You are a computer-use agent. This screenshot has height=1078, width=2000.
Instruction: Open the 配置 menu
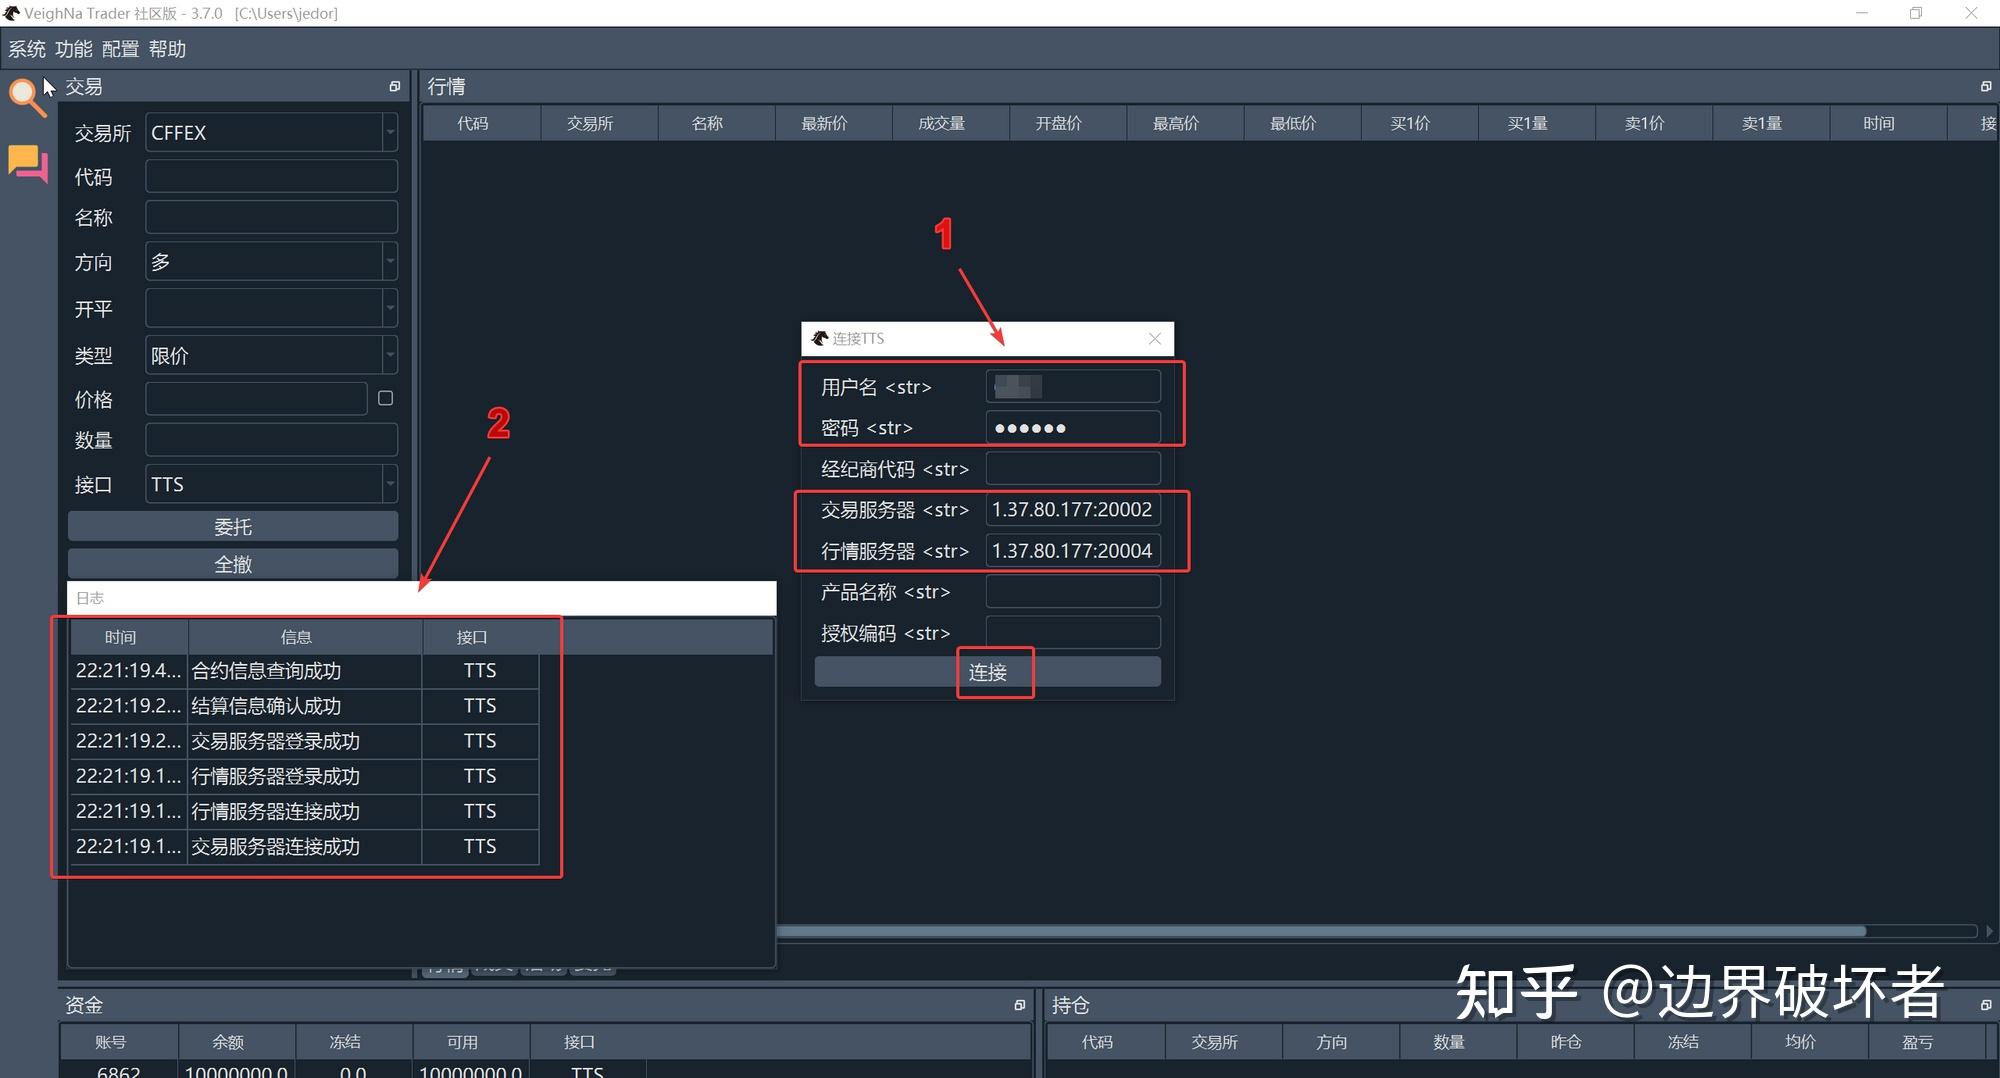coord(119,48)
